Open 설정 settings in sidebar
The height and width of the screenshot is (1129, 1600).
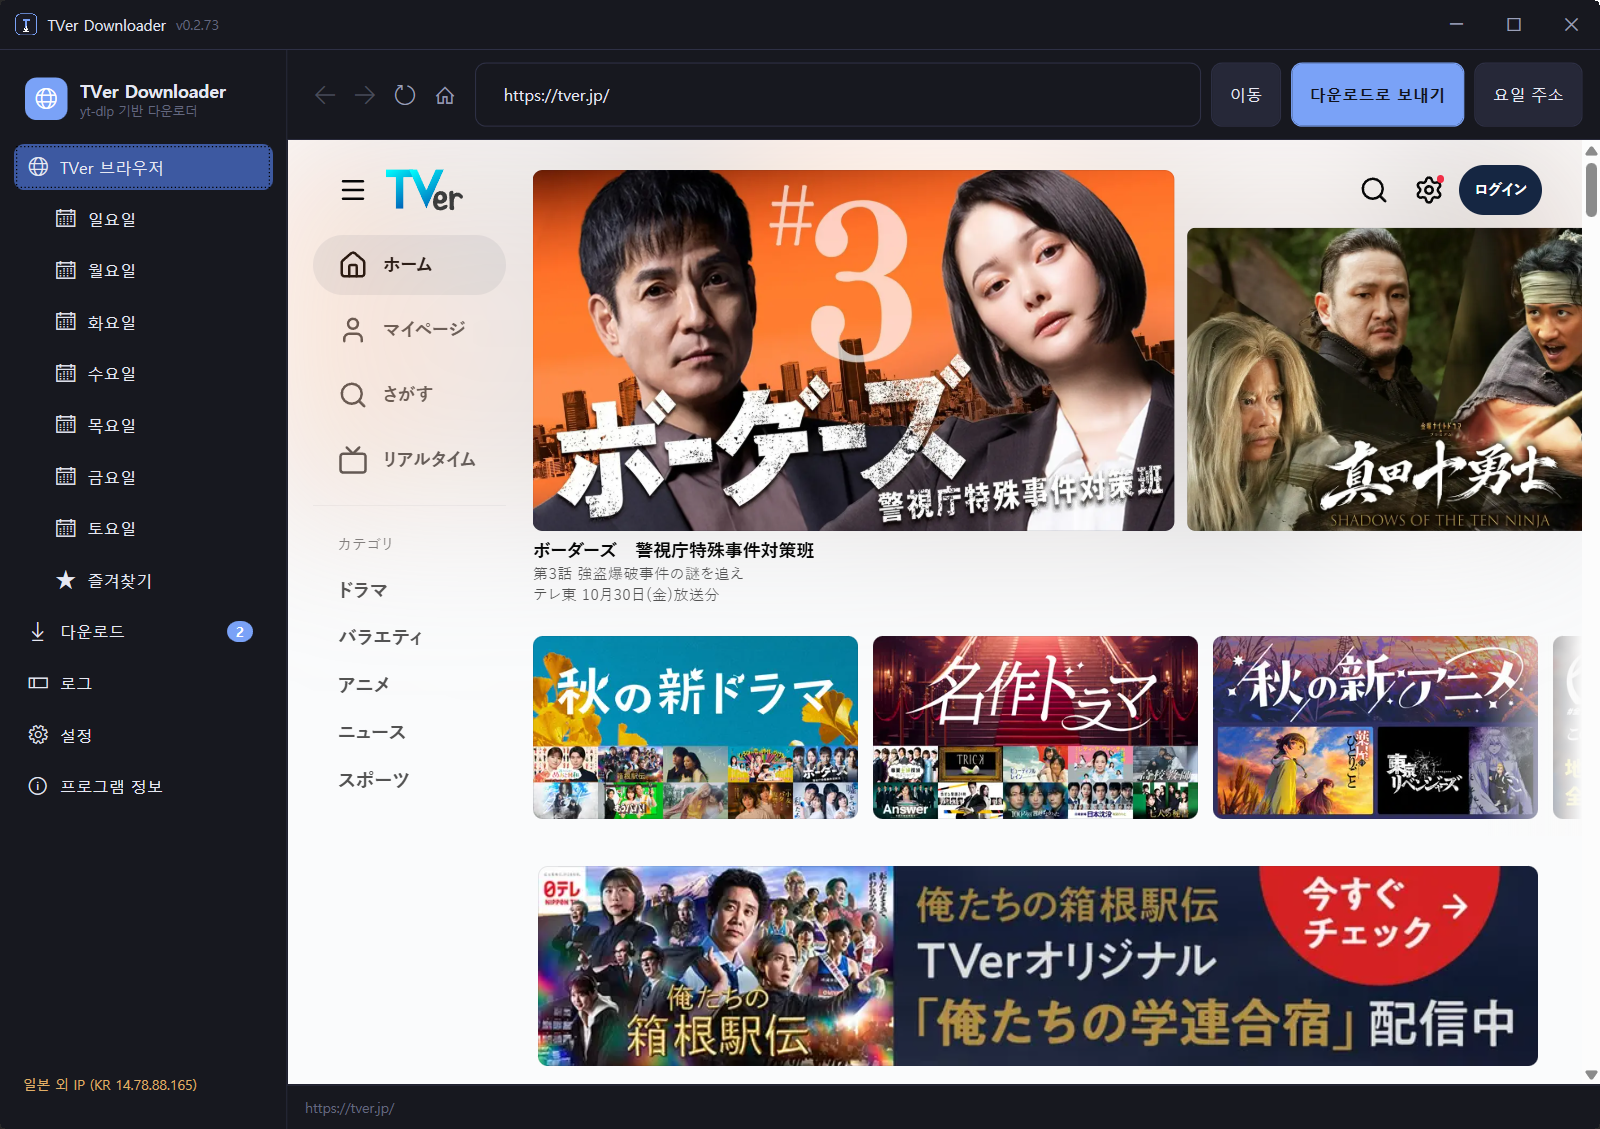click(143, 735)
